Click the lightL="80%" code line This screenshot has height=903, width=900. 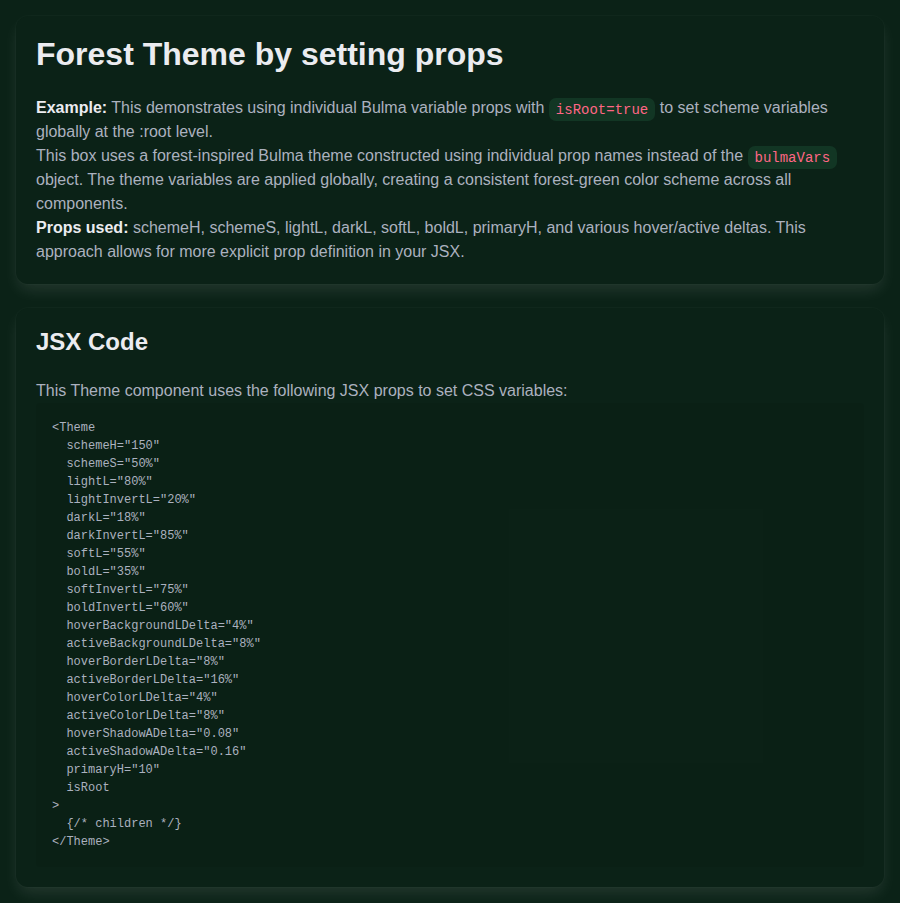(109, 481)
